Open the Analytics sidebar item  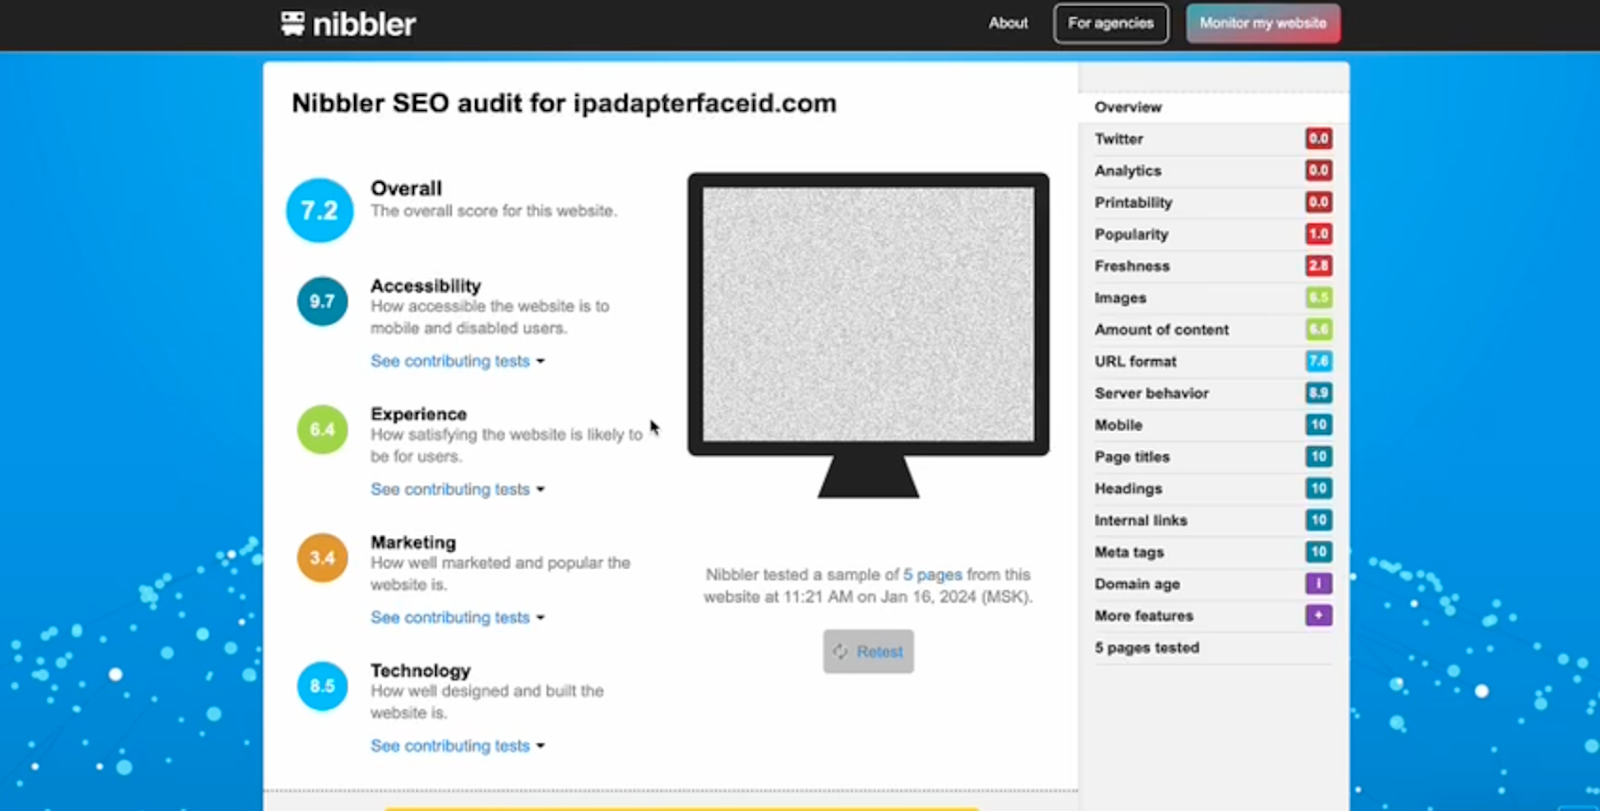pos(1213,171)
